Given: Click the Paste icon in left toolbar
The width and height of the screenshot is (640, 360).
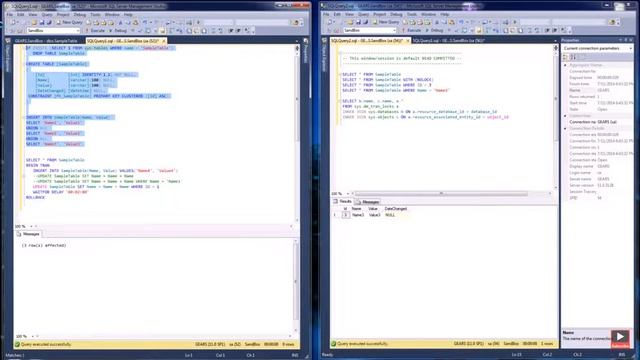Looking at the screenshot, I should coord(135,22).
